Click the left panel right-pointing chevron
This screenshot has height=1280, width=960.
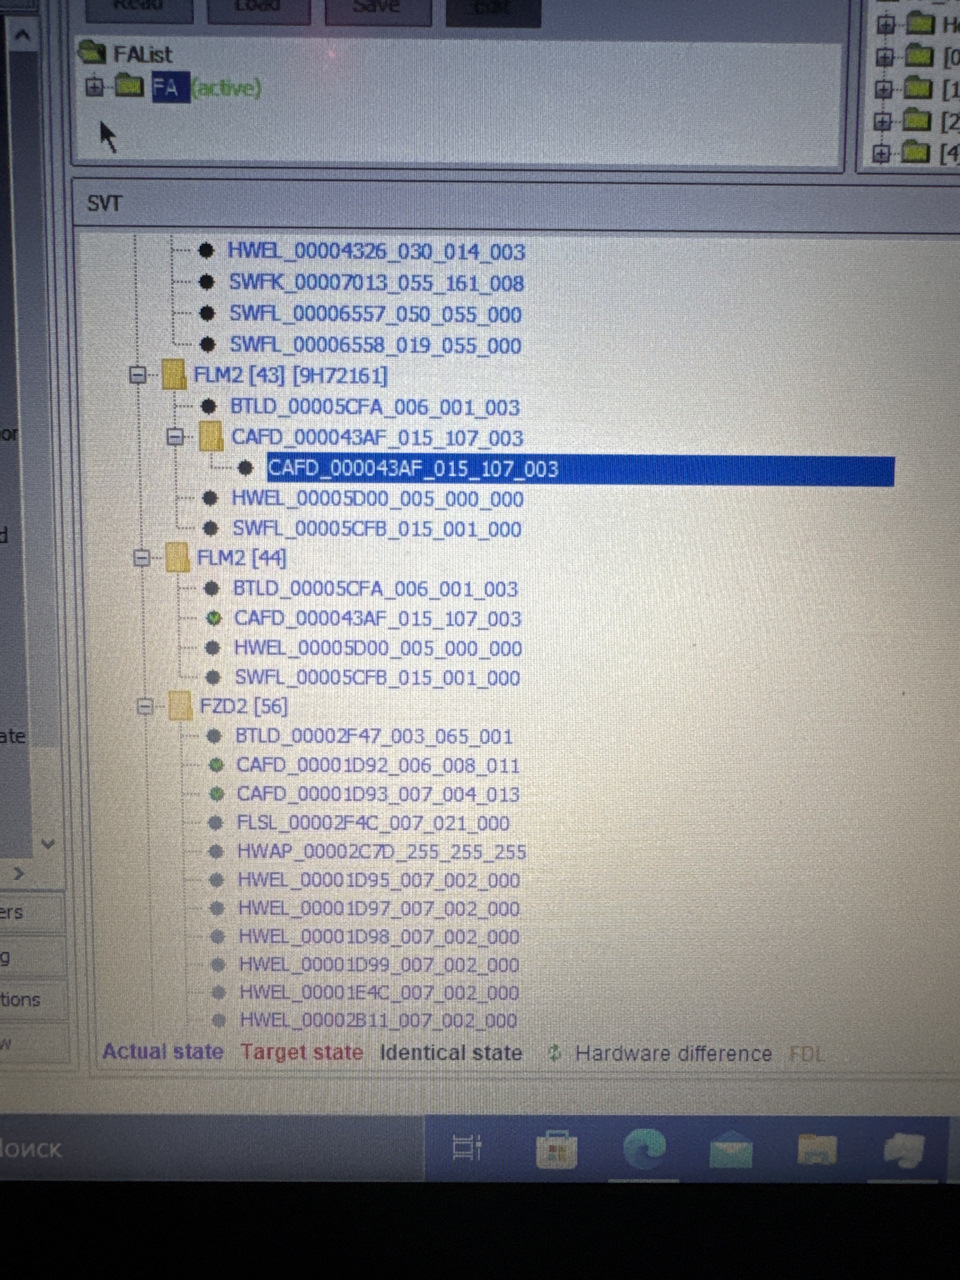18,874
